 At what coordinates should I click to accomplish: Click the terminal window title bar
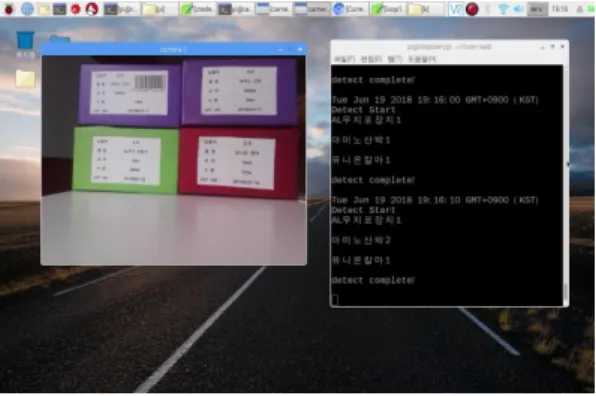pyautogui.click(x=449, y=47)
